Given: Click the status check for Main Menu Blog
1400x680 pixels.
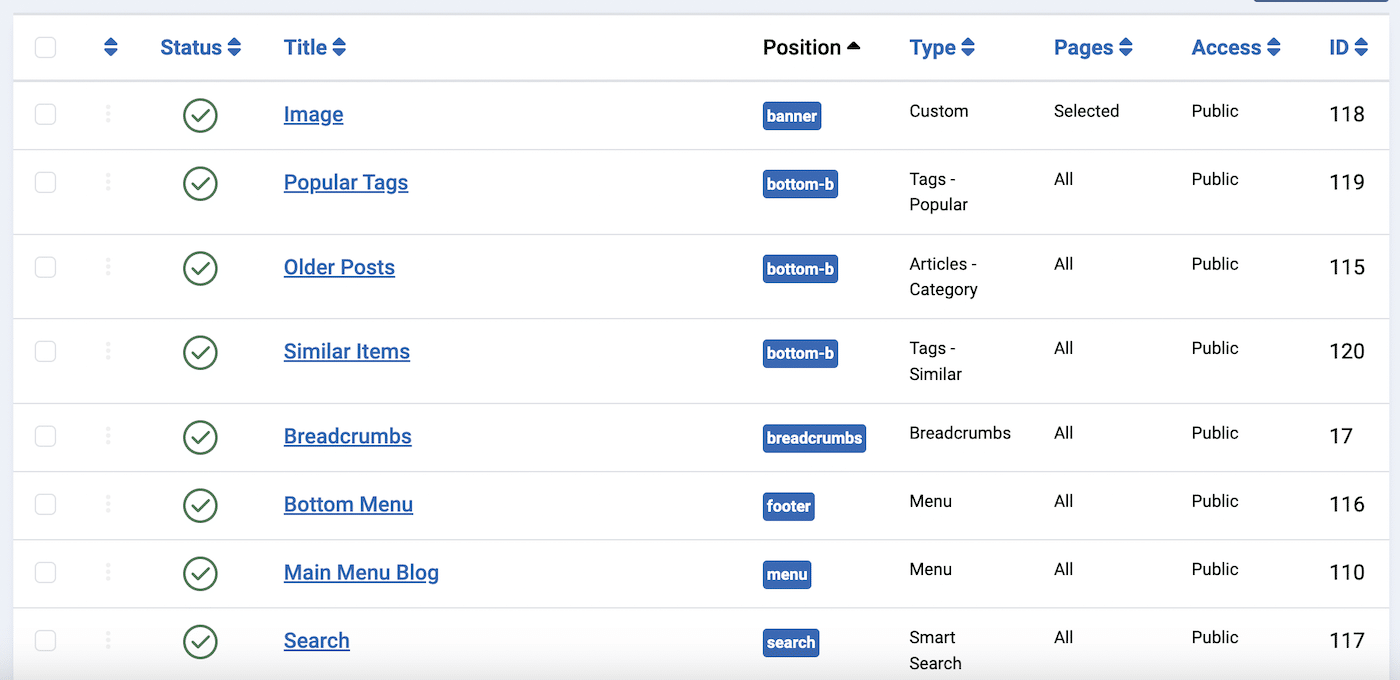Looking at the screenshot, I should click(200, 574).
